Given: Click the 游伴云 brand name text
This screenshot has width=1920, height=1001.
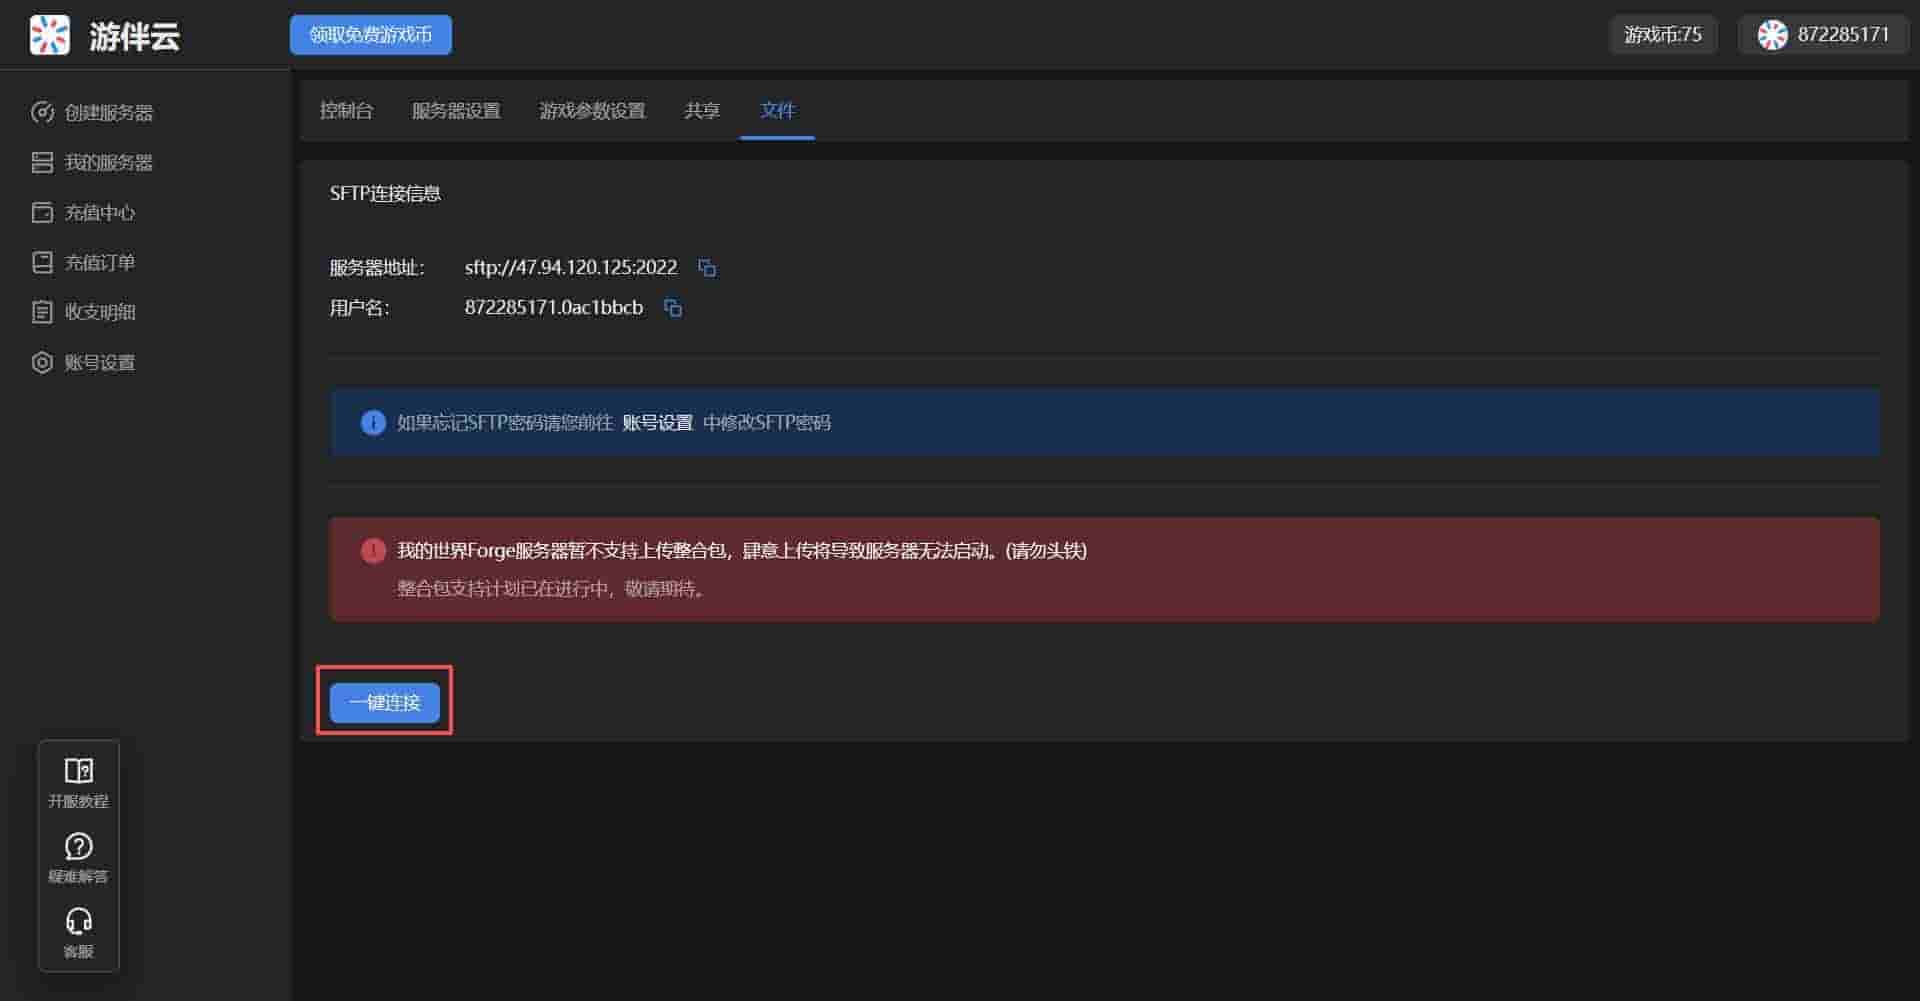Looking at the screenshot, I should [135, 36].
